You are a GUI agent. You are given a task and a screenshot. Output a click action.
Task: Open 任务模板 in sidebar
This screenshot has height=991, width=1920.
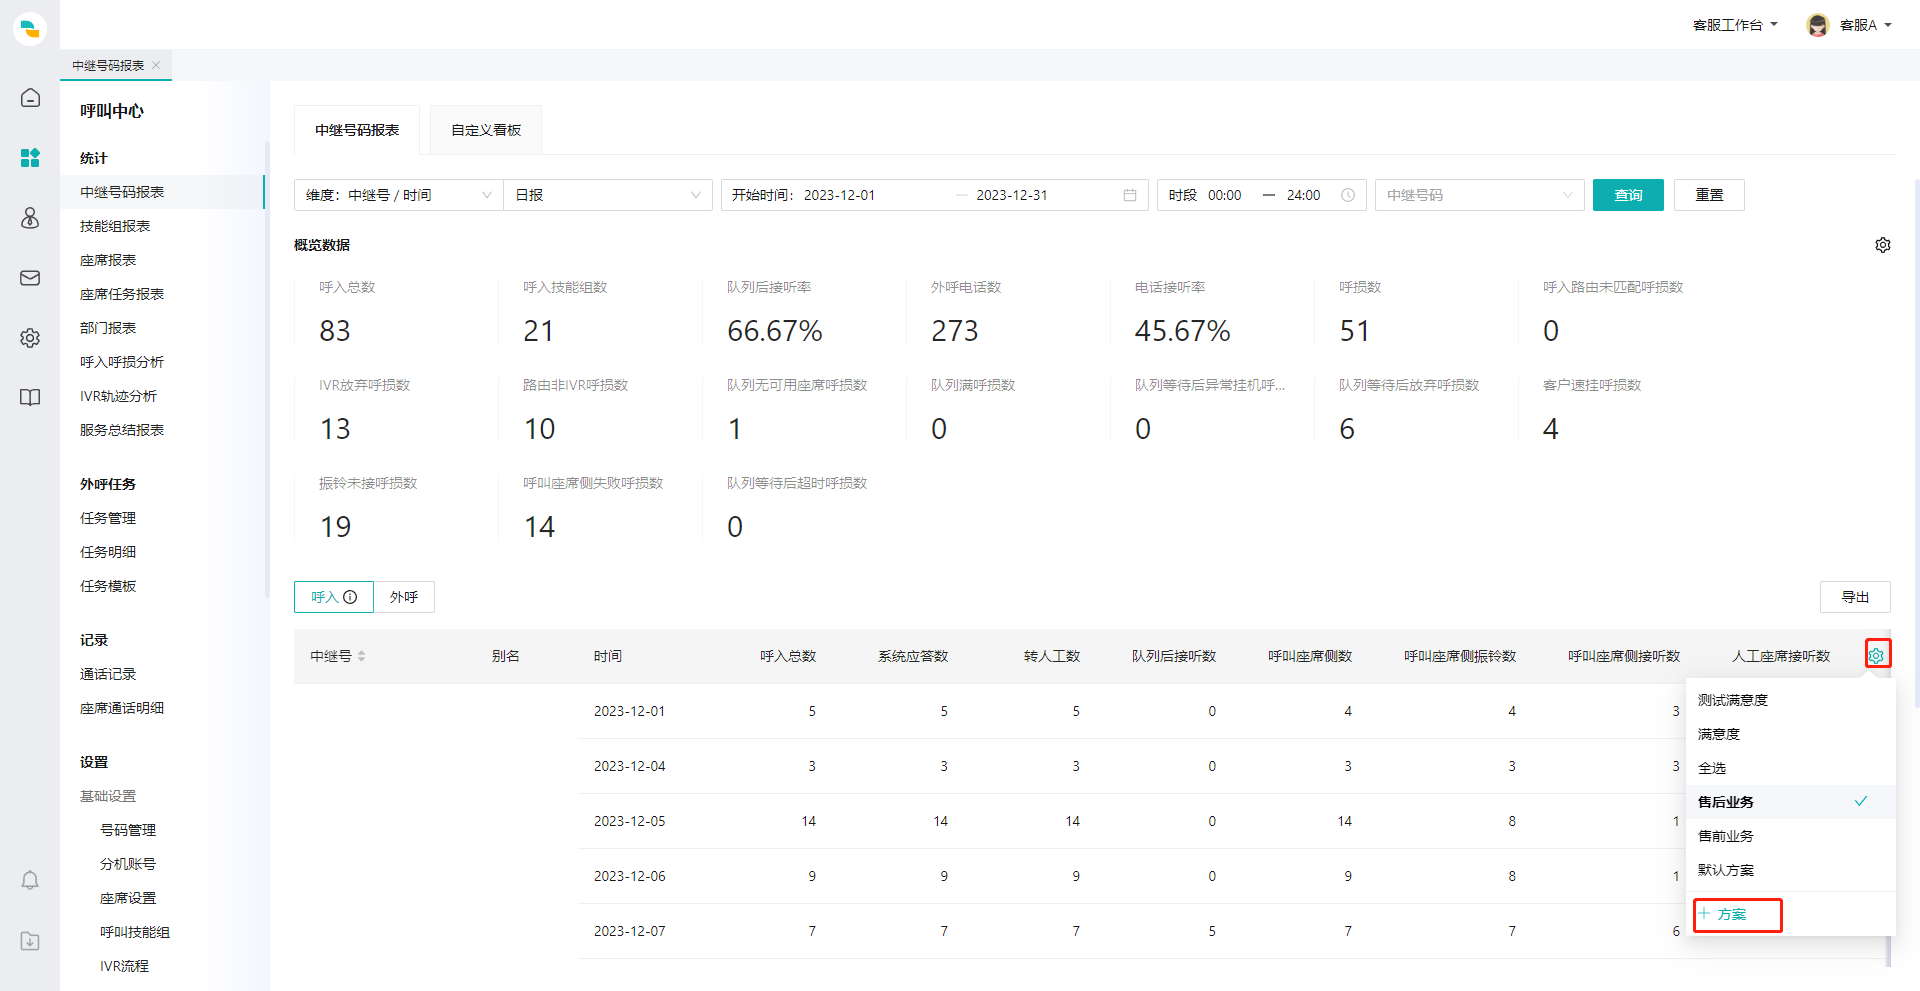pyautogui.click(x=108, y=586)
